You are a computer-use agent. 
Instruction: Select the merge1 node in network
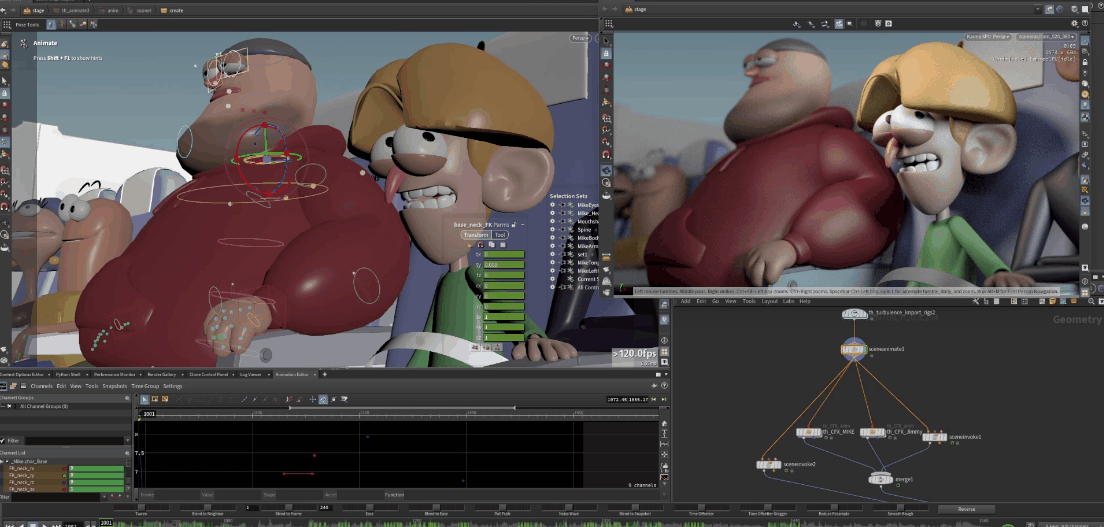coord(880,479)
